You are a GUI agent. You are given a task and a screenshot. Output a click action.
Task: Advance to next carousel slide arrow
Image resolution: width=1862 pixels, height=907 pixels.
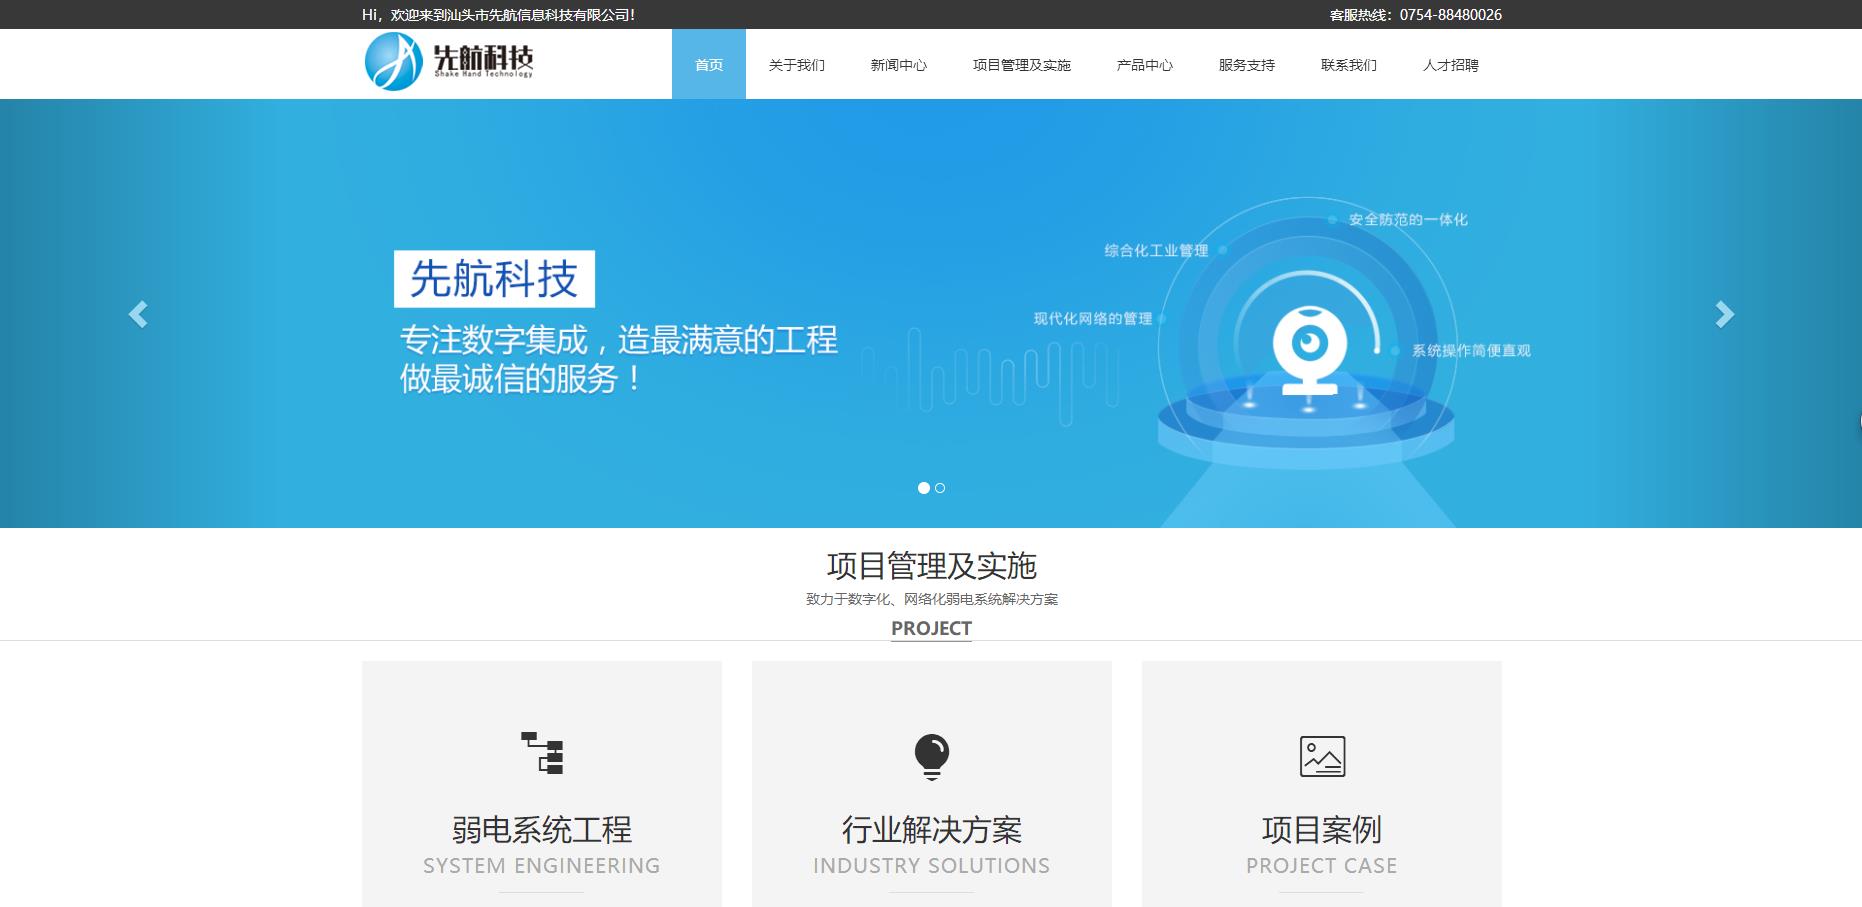(1724, 315)
